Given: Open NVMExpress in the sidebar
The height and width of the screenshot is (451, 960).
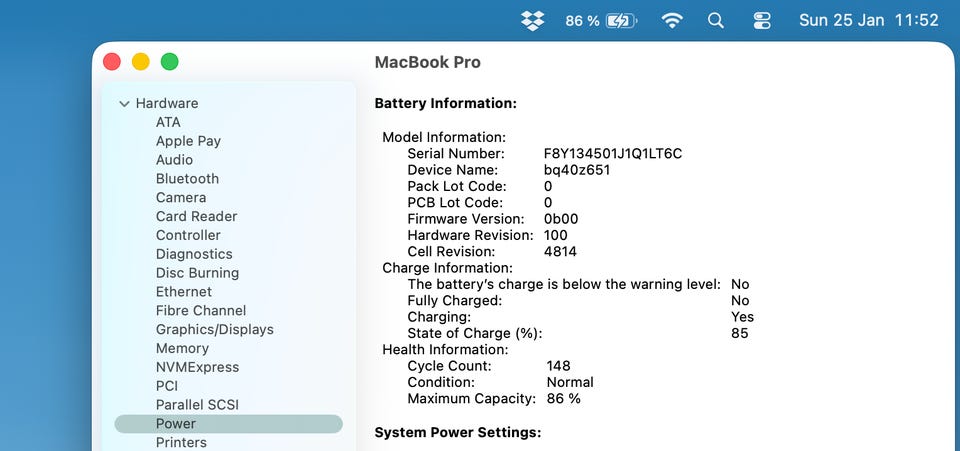Looking at the screenshot, I should 197,367.
